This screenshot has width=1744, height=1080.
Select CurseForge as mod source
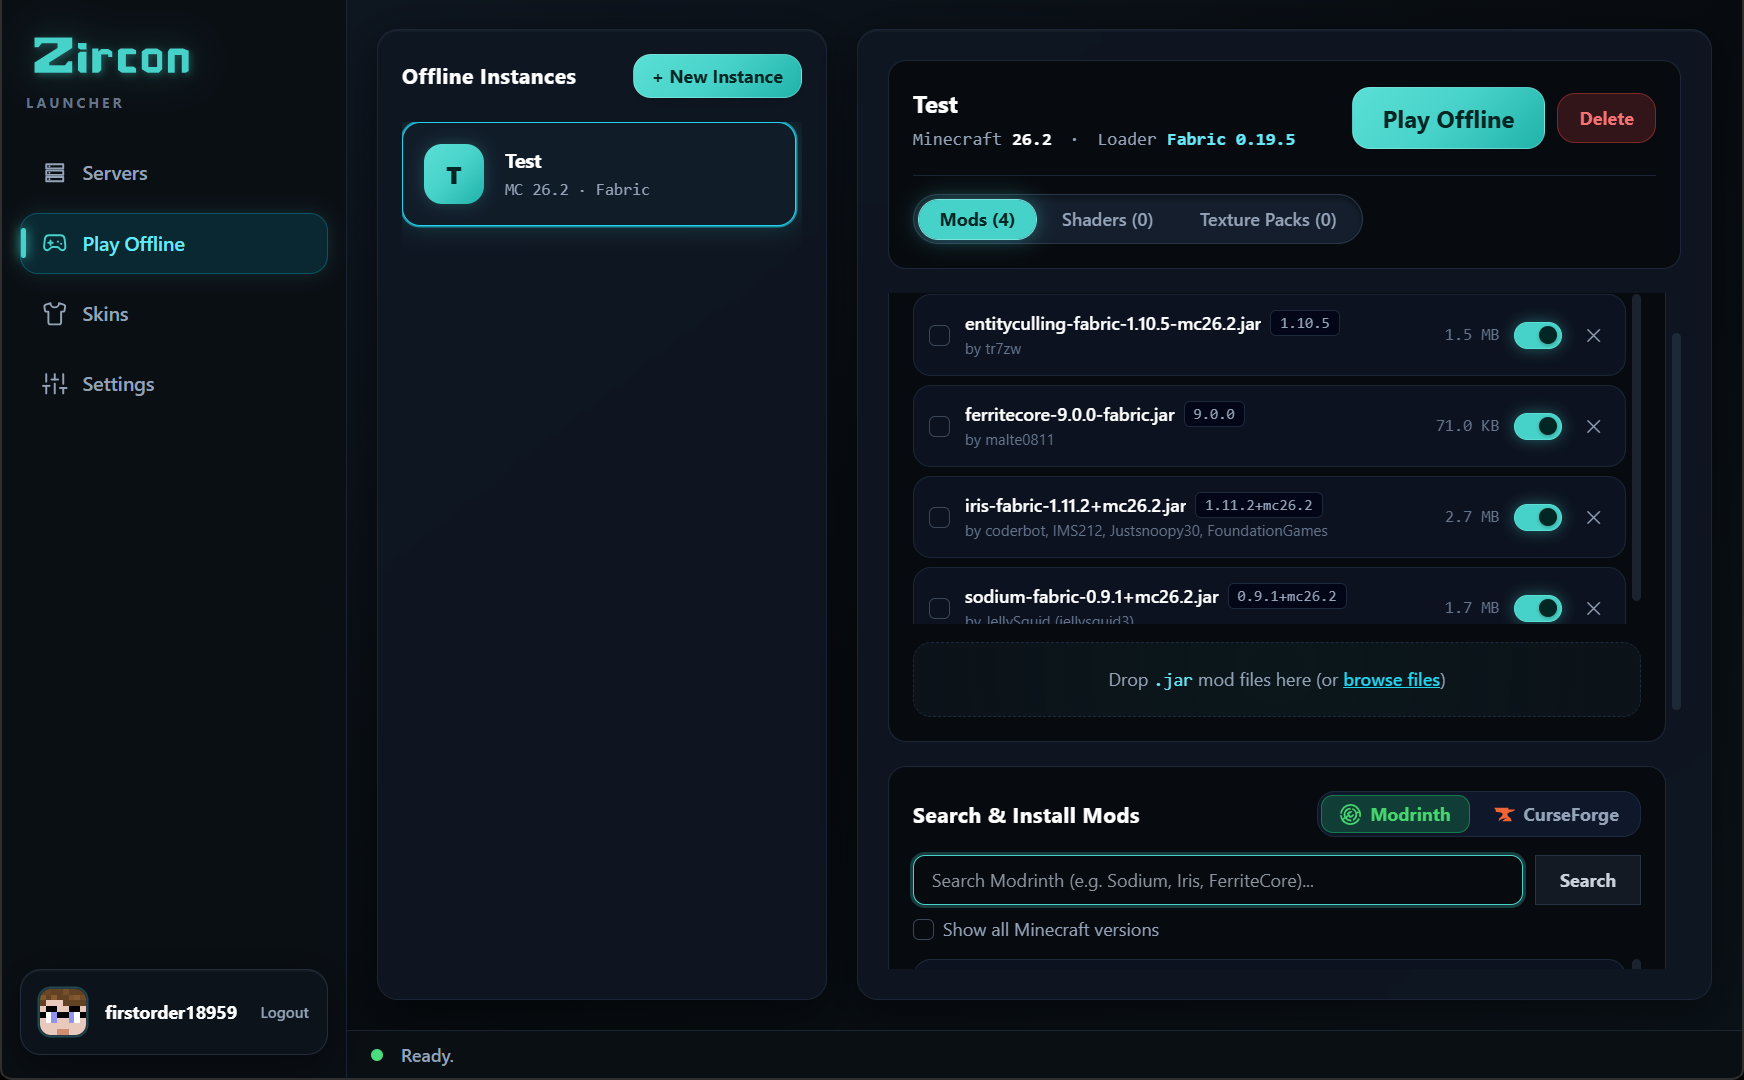(x=1556, y=815)
